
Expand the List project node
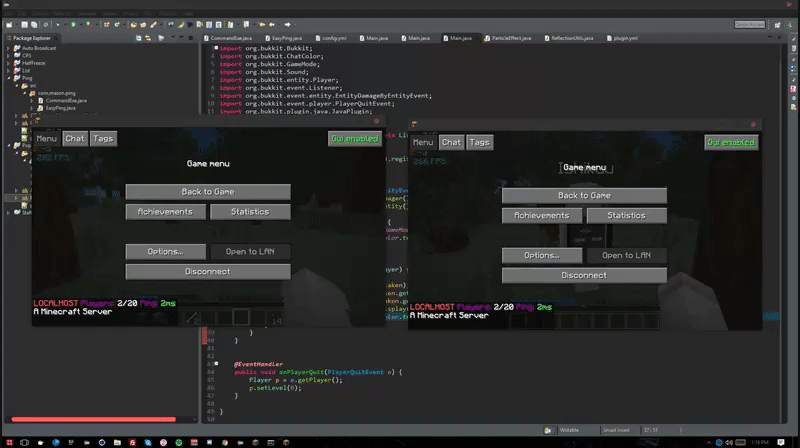pos(8,70)
